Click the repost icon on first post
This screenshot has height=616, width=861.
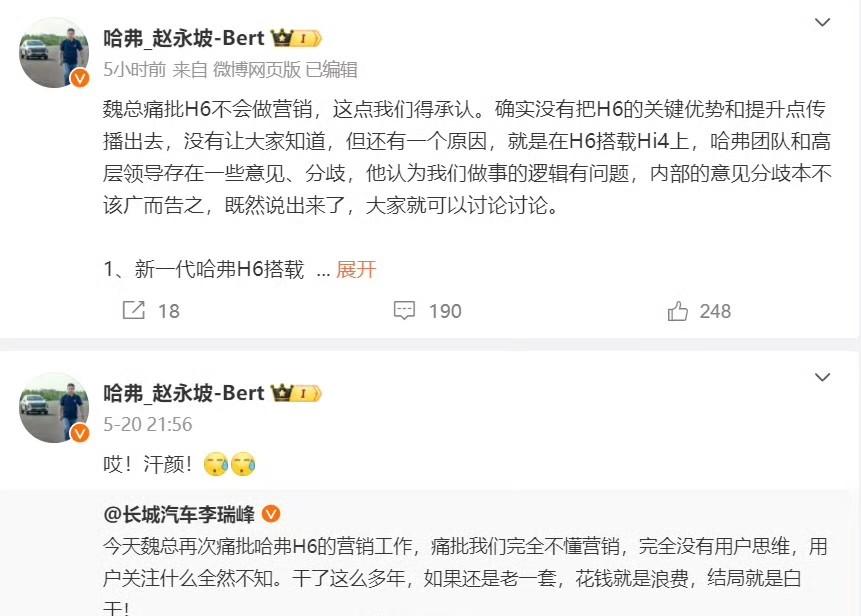(133, 311)
